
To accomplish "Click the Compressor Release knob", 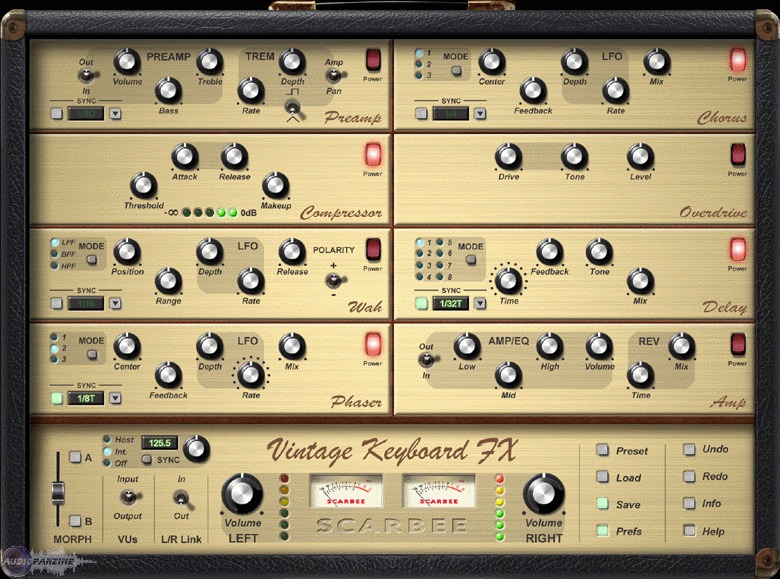I will 234,157.
